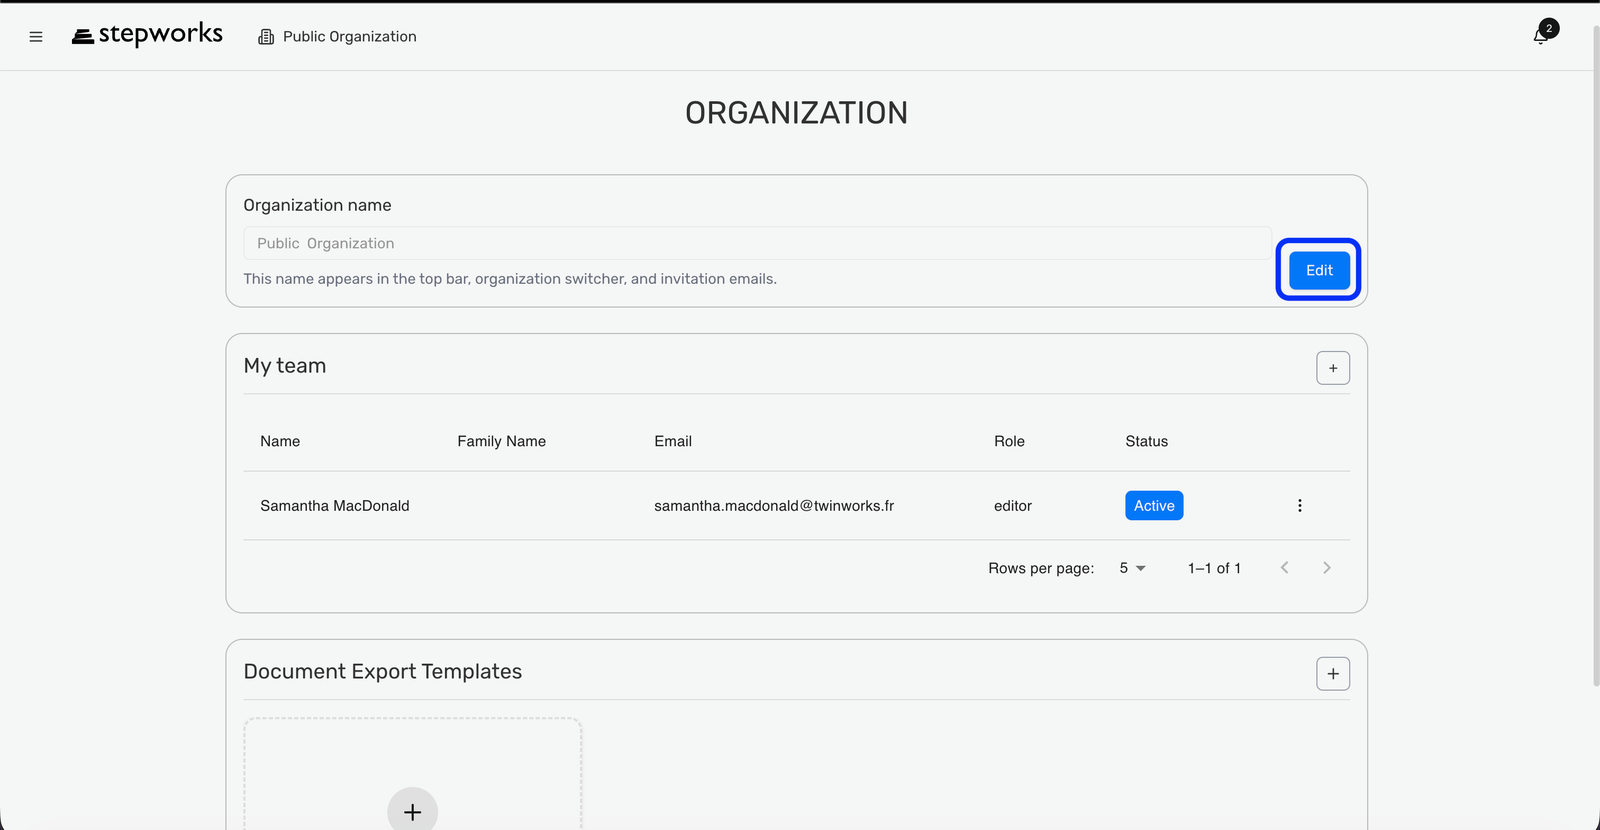
Task: Open the hamburger navigation menu
Action: click(36, 37)
